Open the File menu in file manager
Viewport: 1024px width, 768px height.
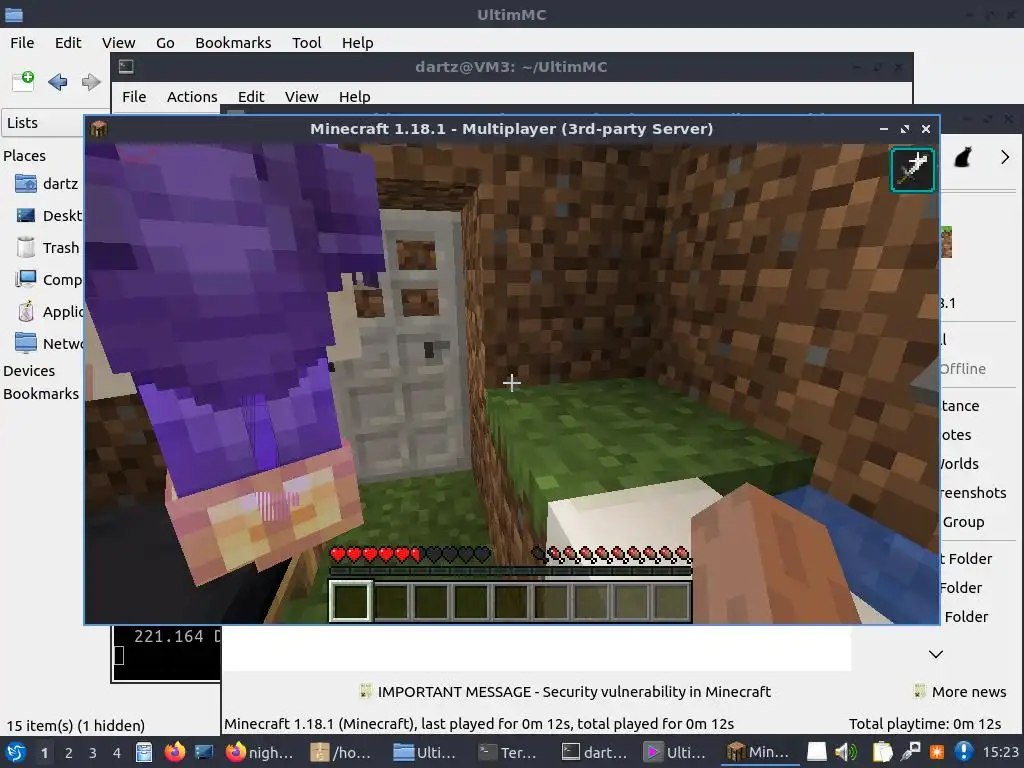pos(22,42)
